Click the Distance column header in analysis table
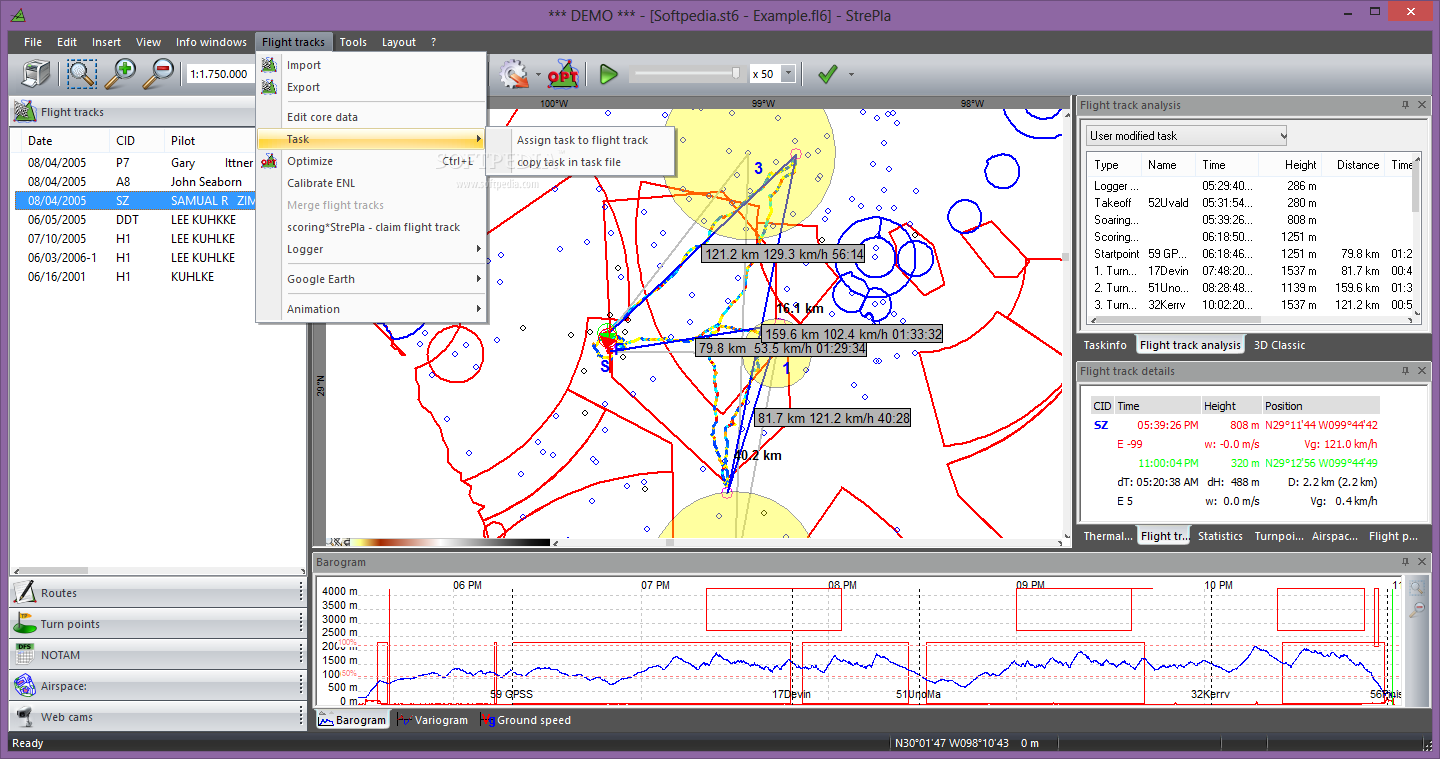Viewport: 1440px width, 759px height. click(1357, 165)
